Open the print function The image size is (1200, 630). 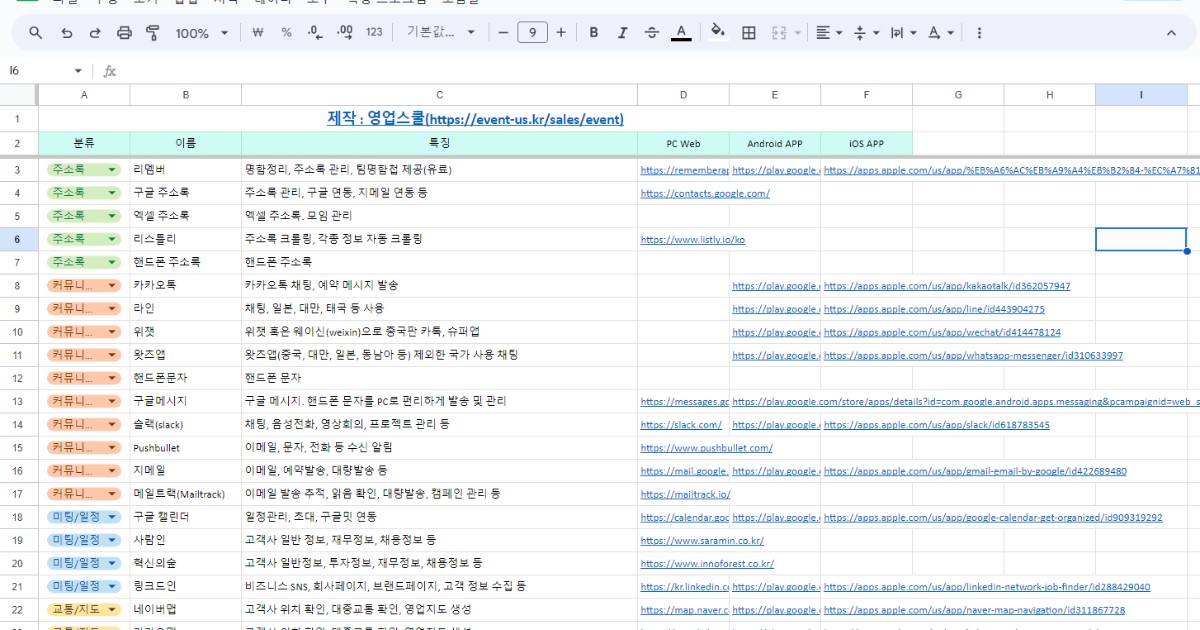pyautogui.click(x=124, y=32)
